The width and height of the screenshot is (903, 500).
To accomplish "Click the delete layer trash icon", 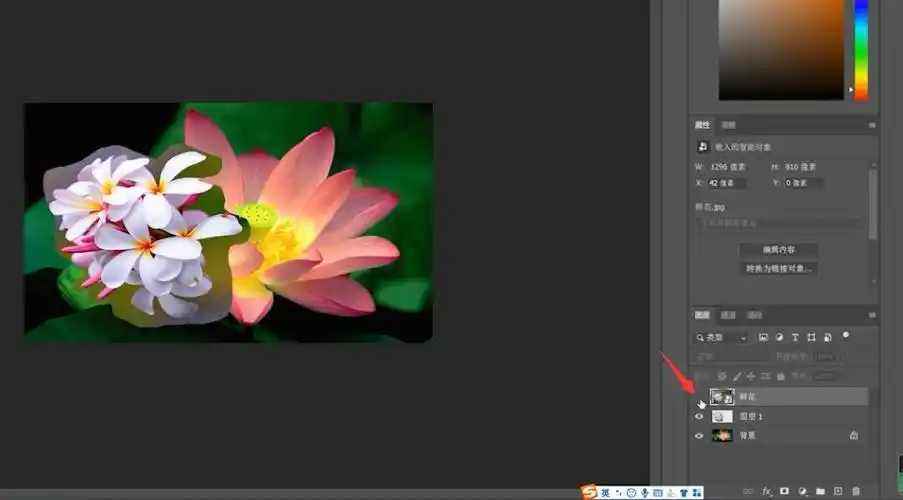I will point(855,491).
